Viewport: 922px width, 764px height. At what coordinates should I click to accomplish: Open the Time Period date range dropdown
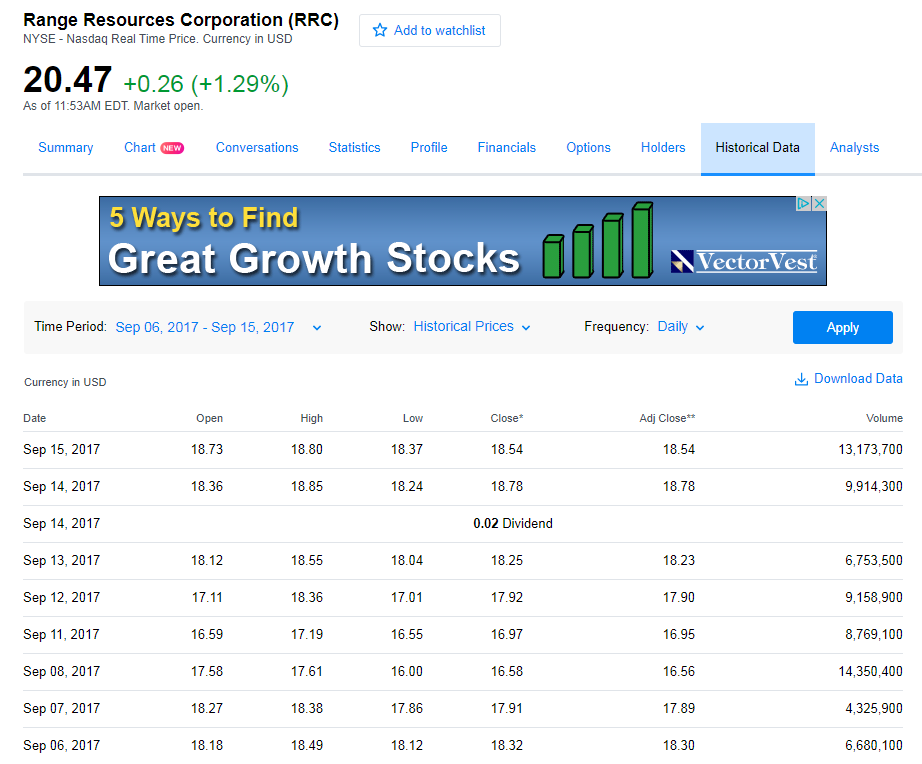coord(218,327)
